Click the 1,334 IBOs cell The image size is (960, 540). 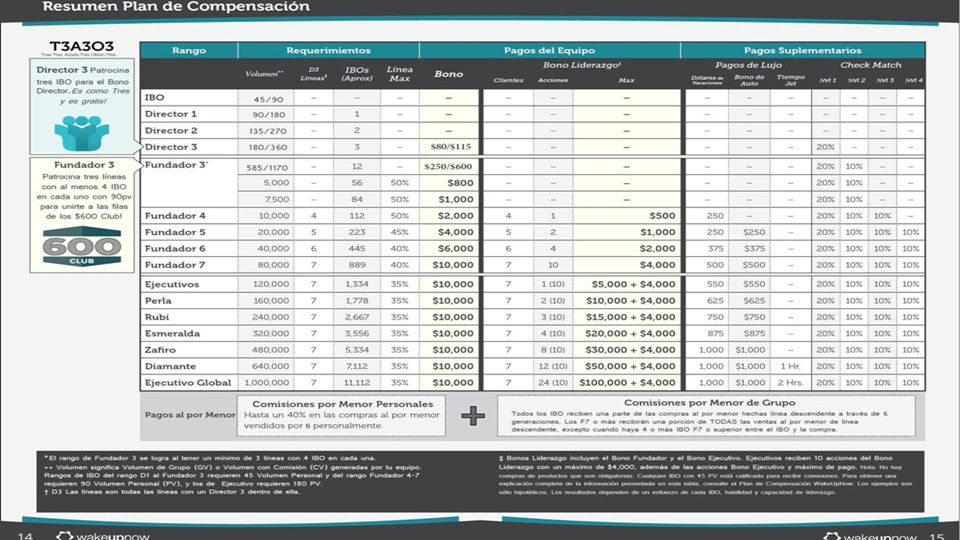coord(357,284)
